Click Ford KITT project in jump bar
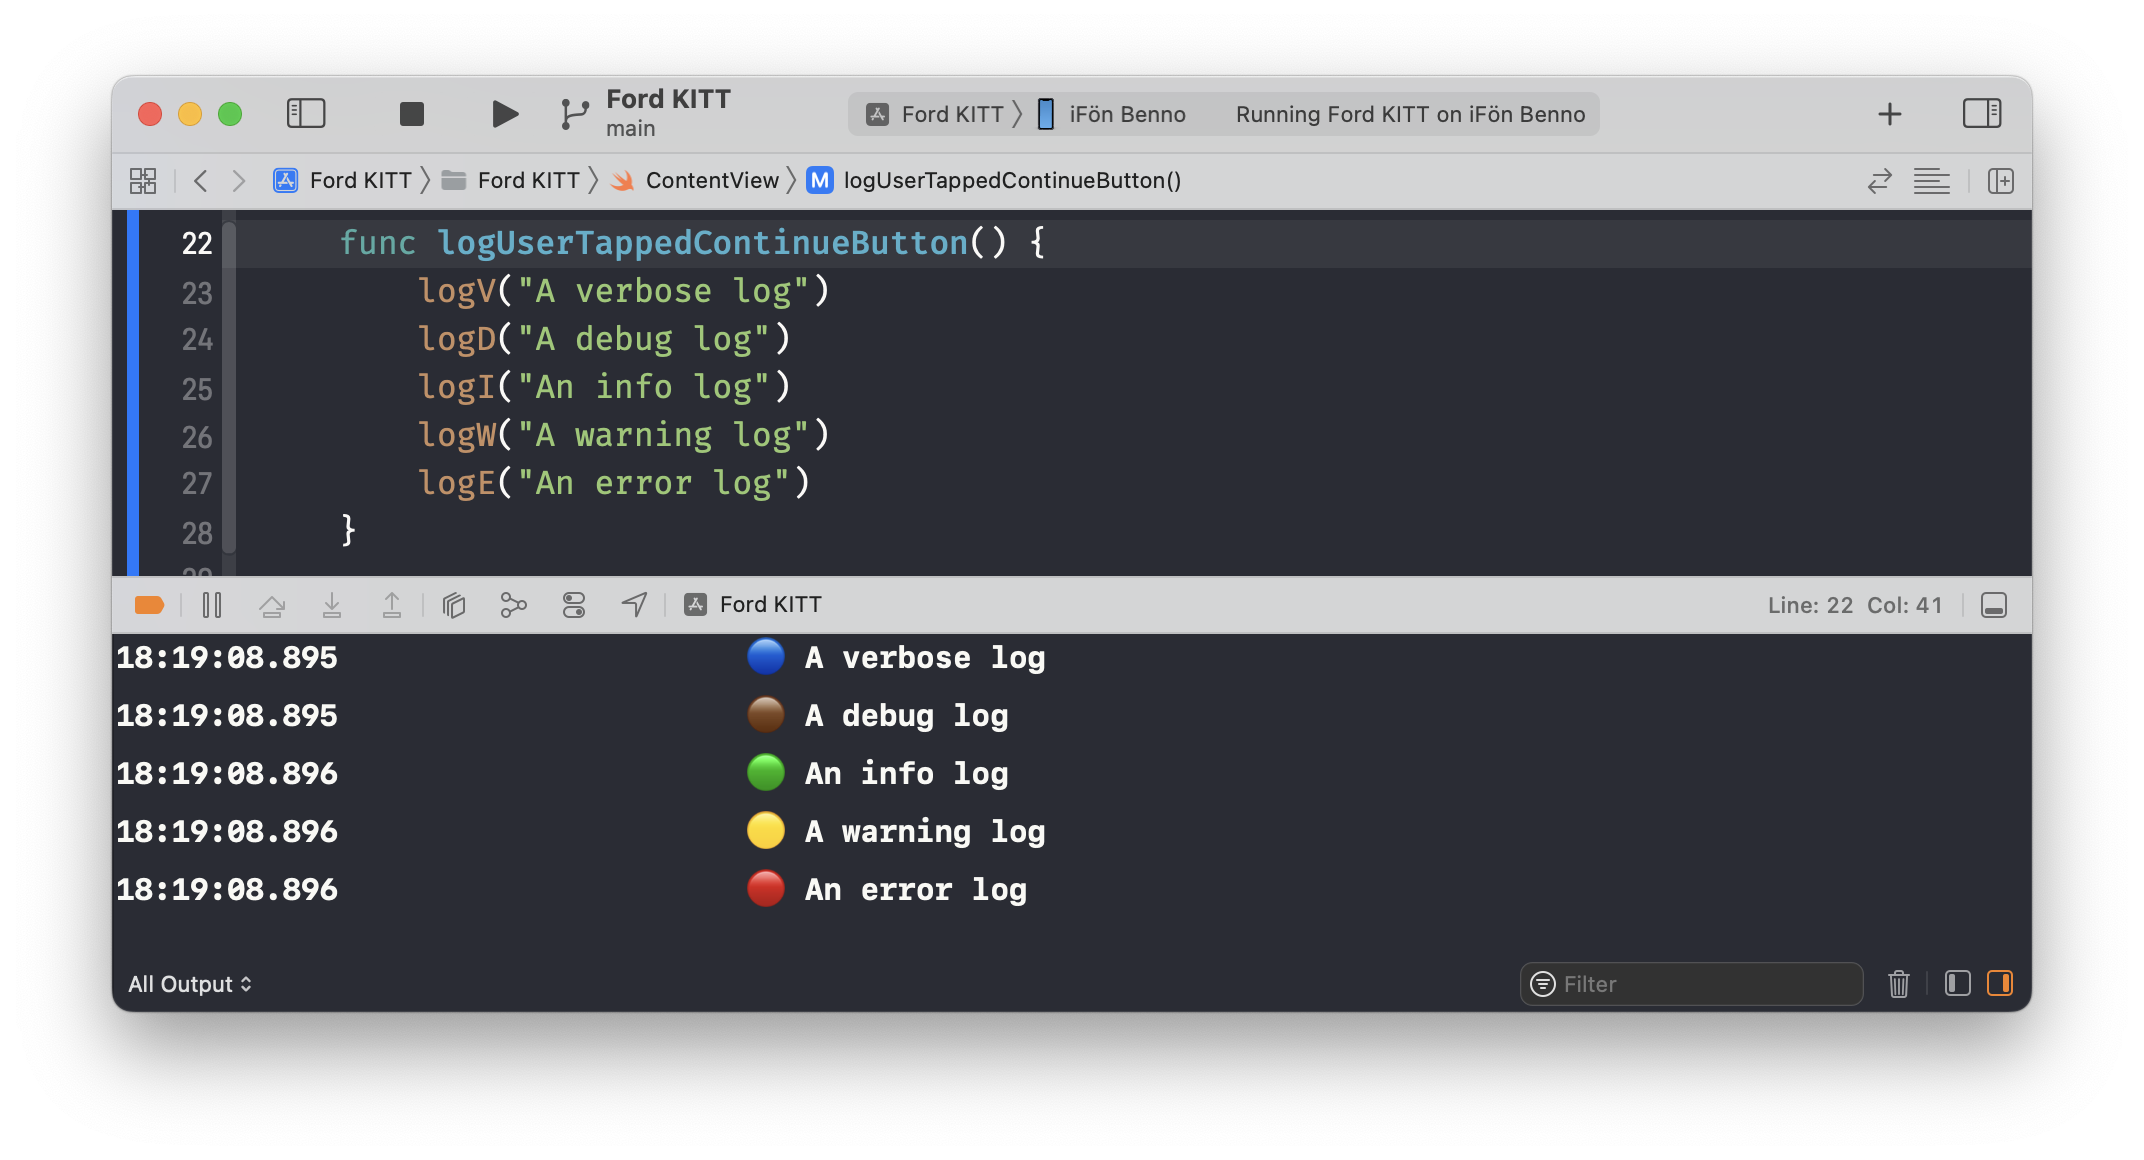The height and width of the screenshot is (1160, 2144). click(342, 180)
